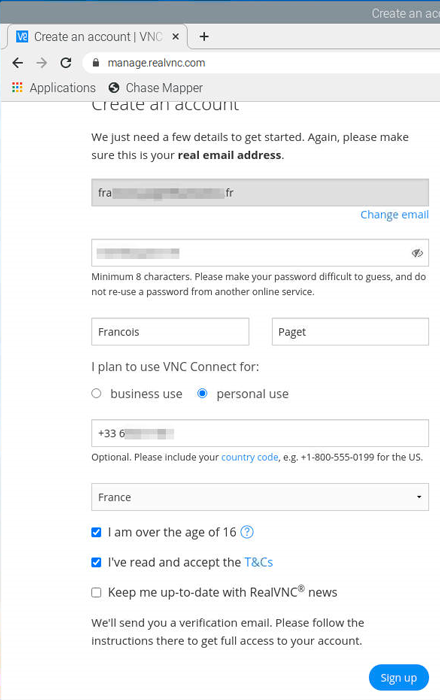Select the personal use radio button
440x700 pixels.
(202, 393)
